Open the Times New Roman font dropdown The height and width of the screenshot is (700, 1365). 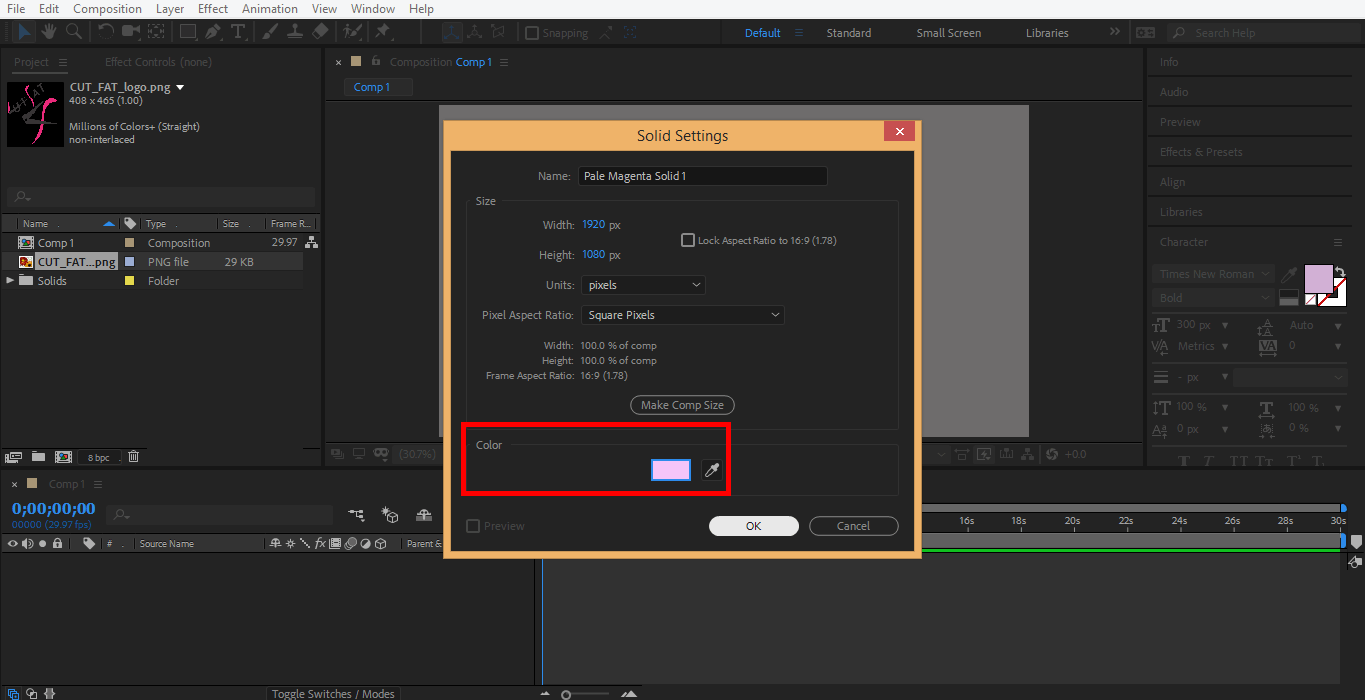(x=1213, y=274)
